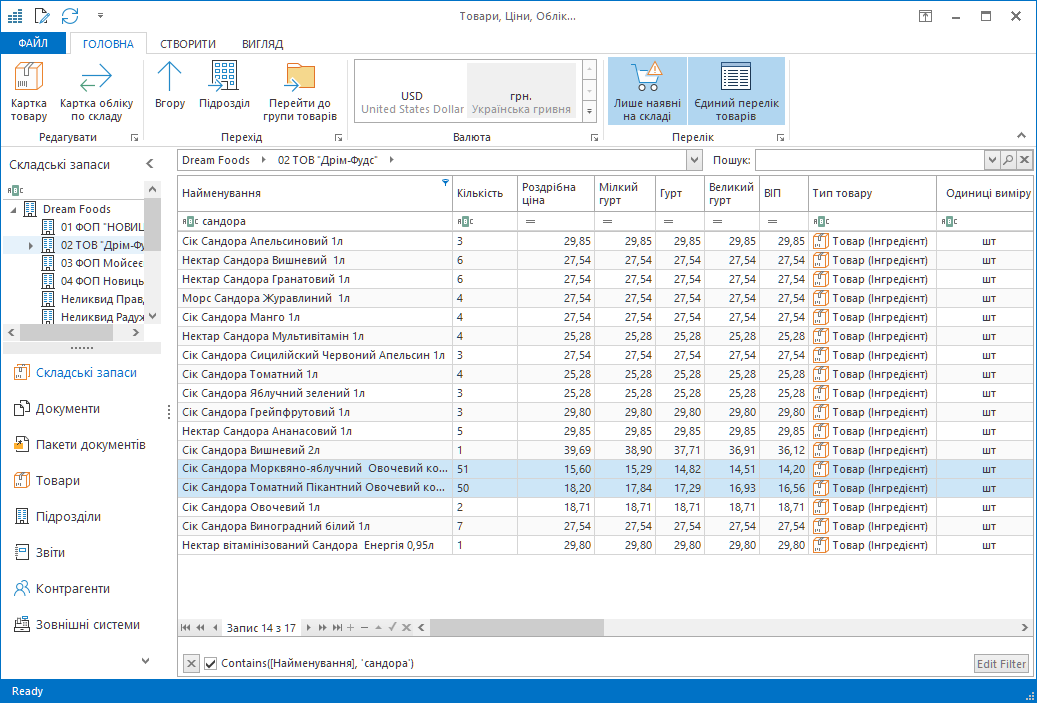Screen dimensions: 1037x703
Task: Click the Edit Filter button
Action: coord(1000,664)
